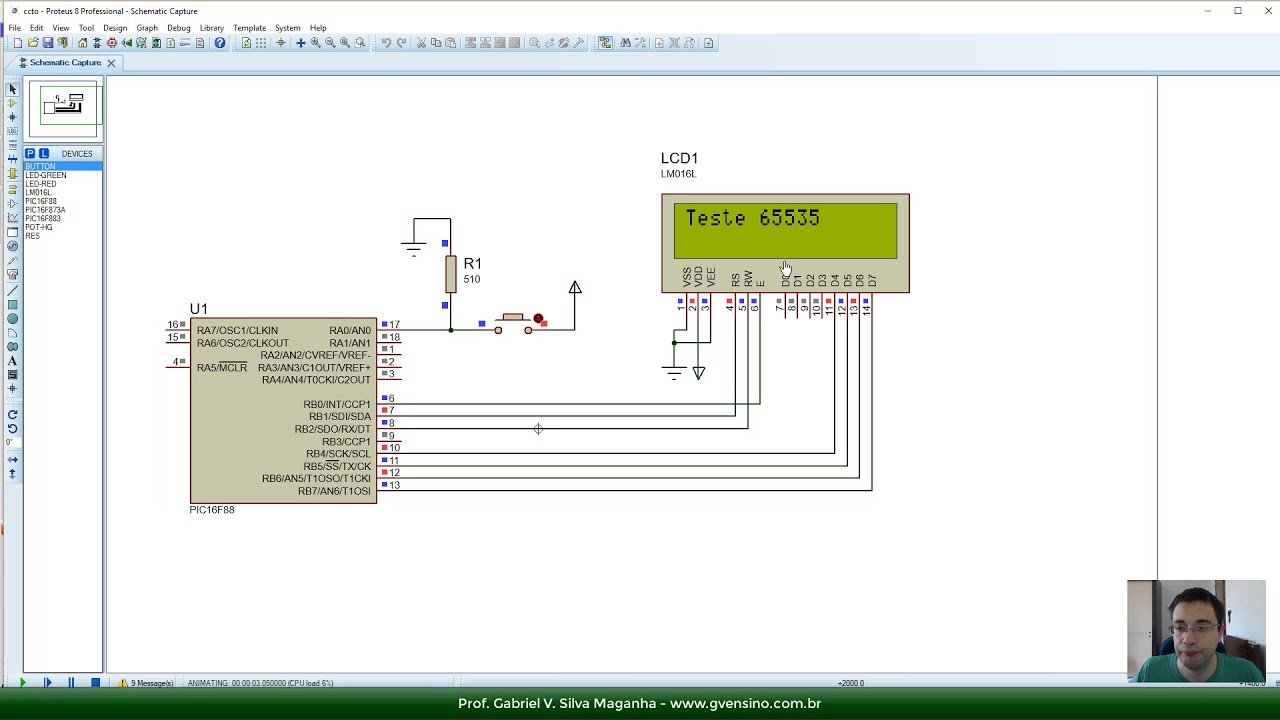This screenshot has height=720, width=1280.
Task: Click the 'L' library manage button
Action: 43,153
